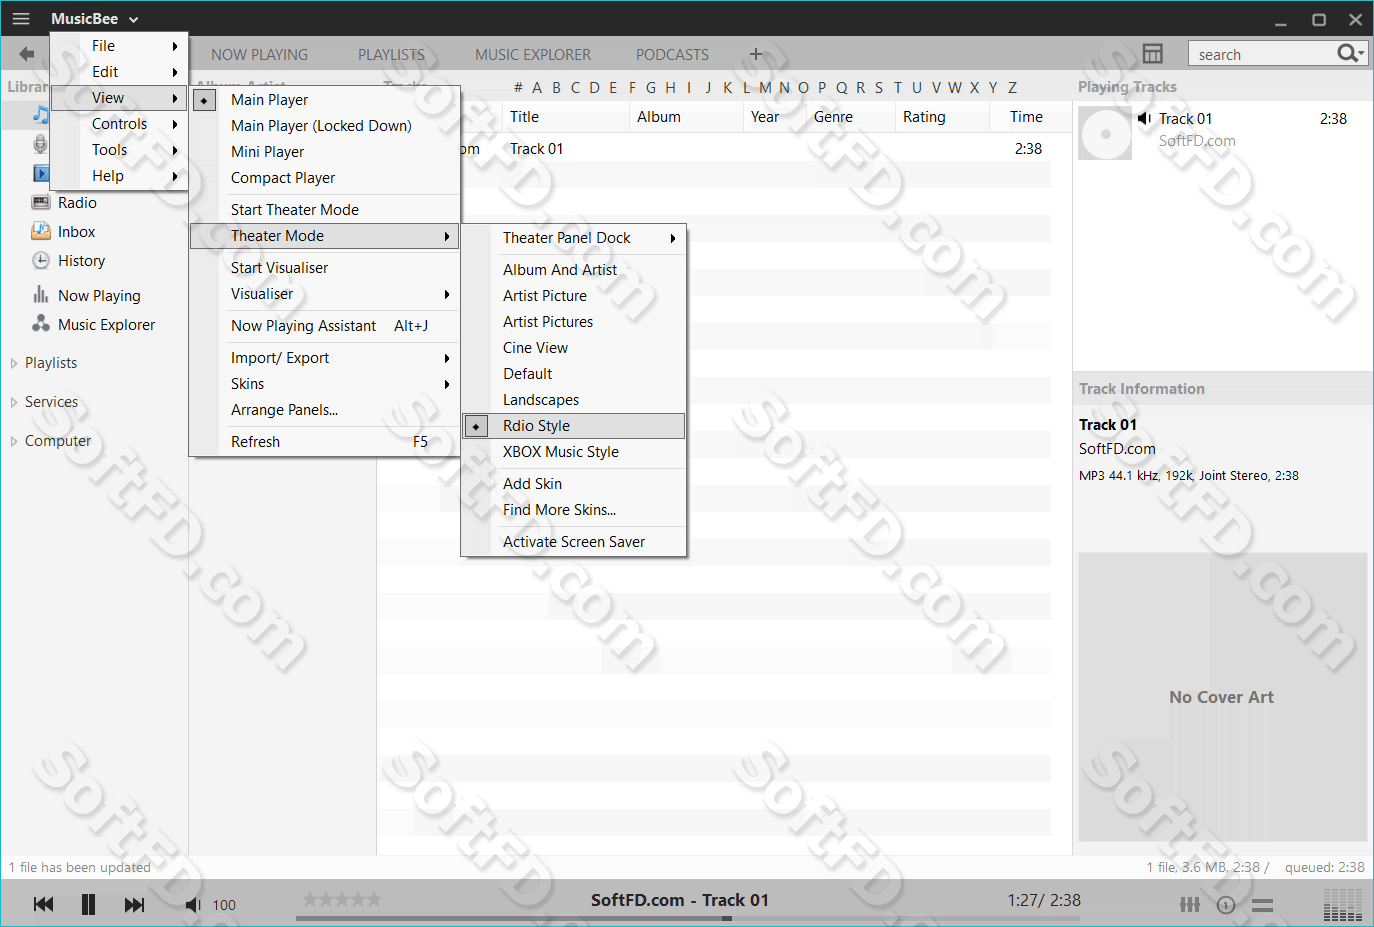Open the equalizer icon
Screen dimensions: 1374x927
[x=1190, y=905]
